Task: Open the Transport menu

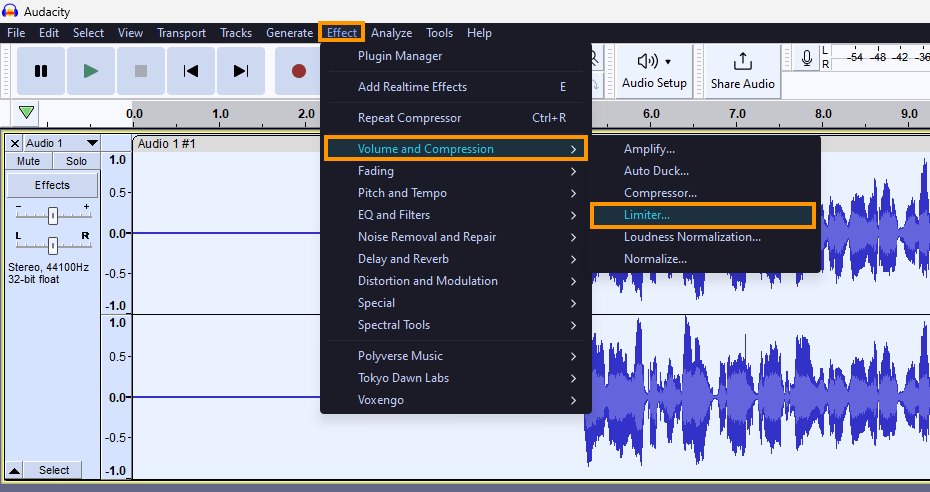Action: coord(181,33)
